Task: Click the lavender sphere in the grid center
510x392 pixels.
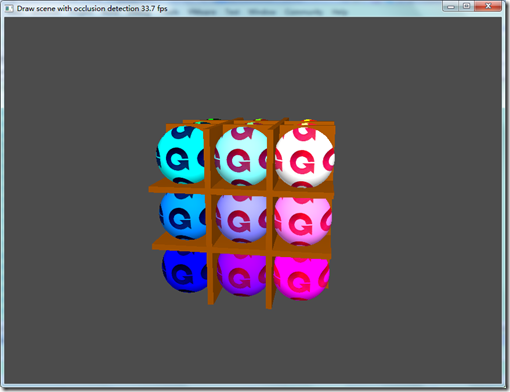Action: 241,219
